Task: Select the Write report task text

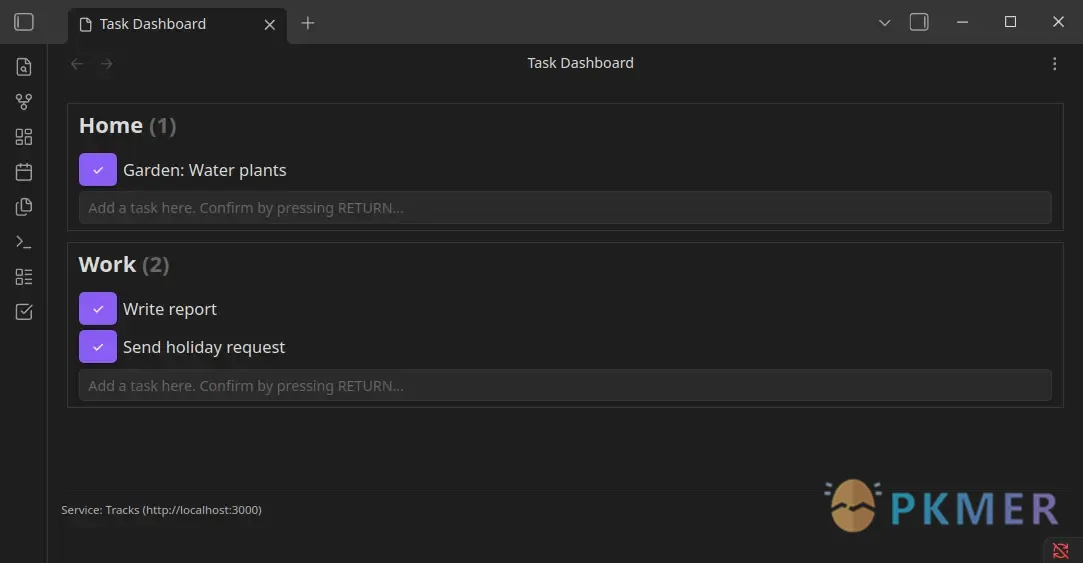Action: tap(170, 309)
